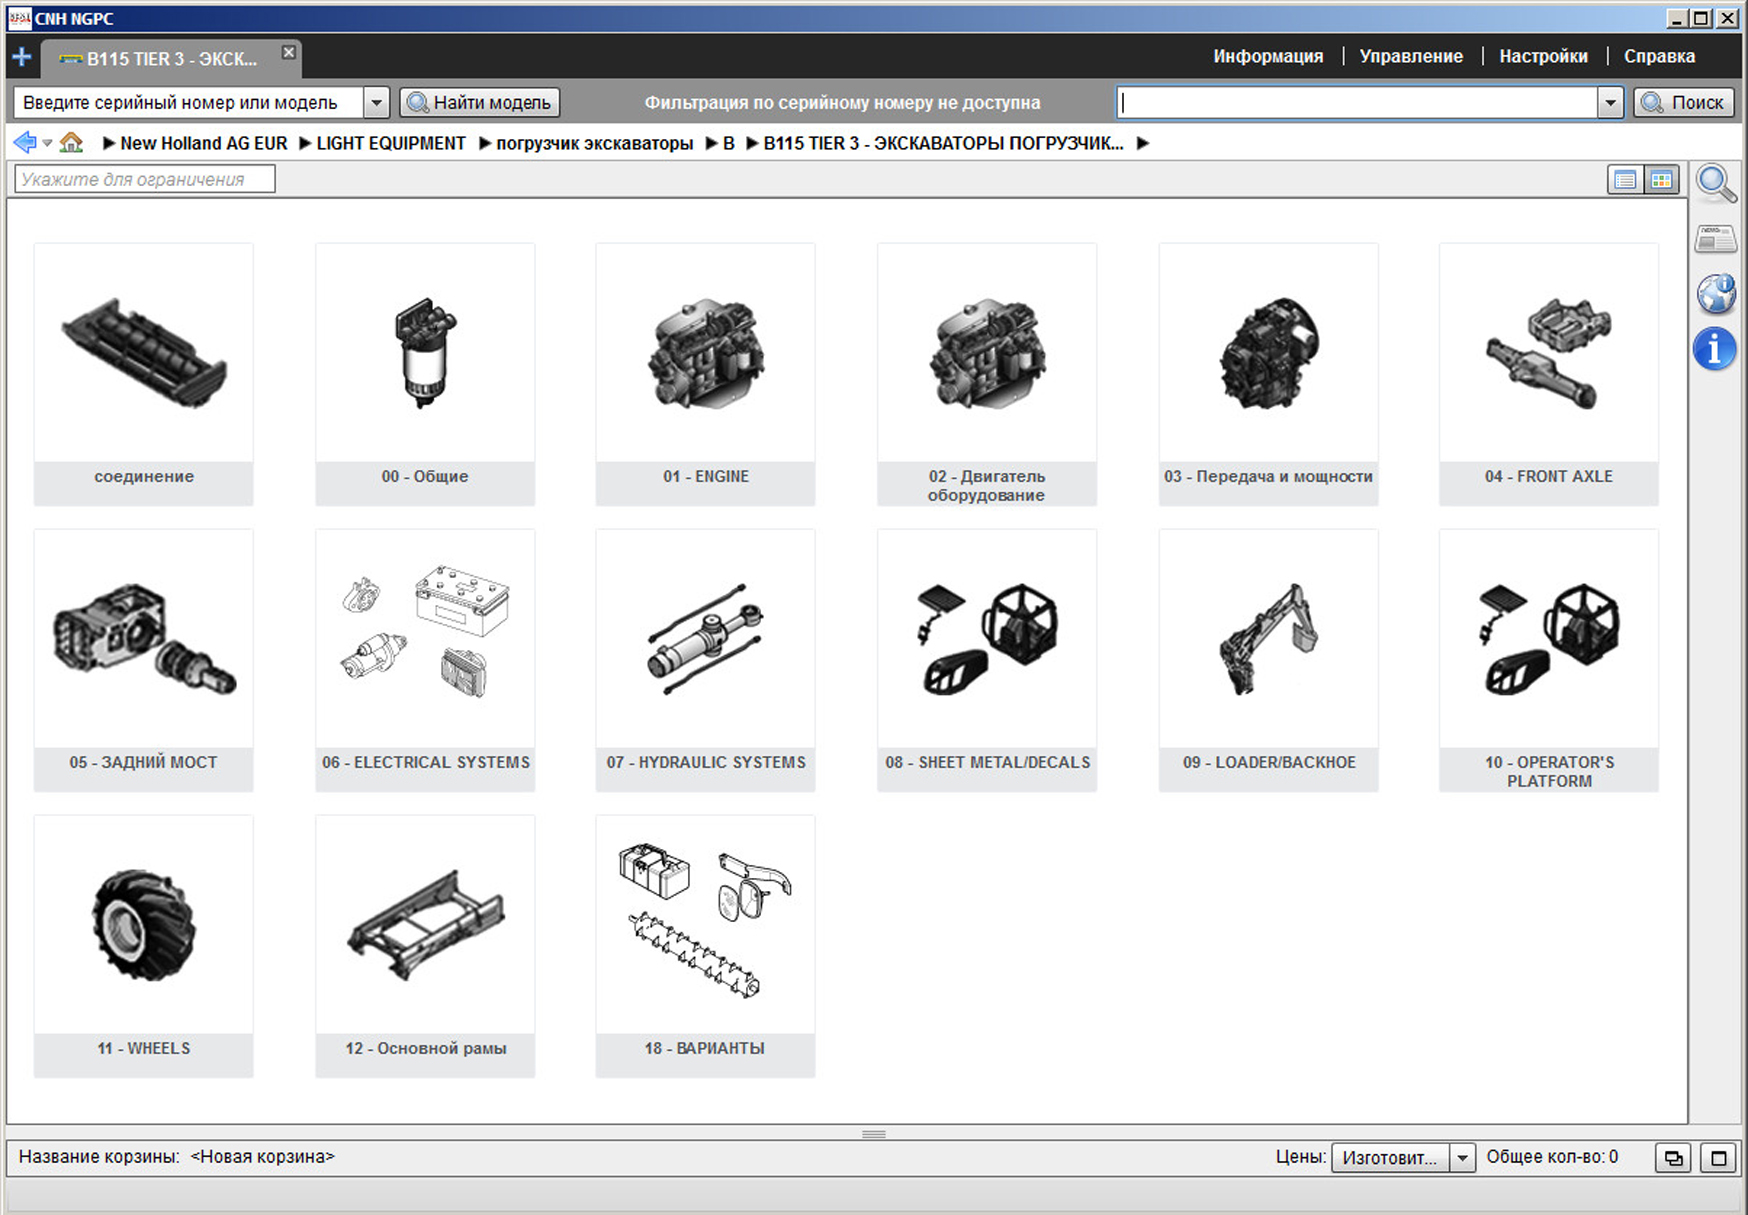Image resolution: width=1748 pixels, height=1215 pixels.
Task: Expand serial number or model dropdown
Action: click(376, 102)
